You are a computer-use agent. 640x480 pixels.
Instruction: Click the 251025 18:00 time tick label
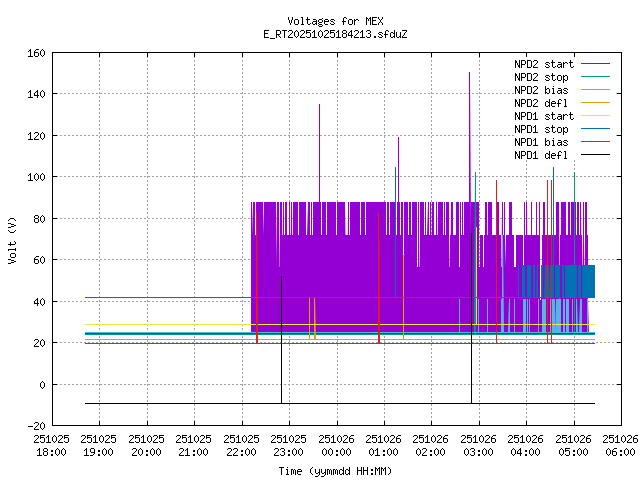point(51,444)
